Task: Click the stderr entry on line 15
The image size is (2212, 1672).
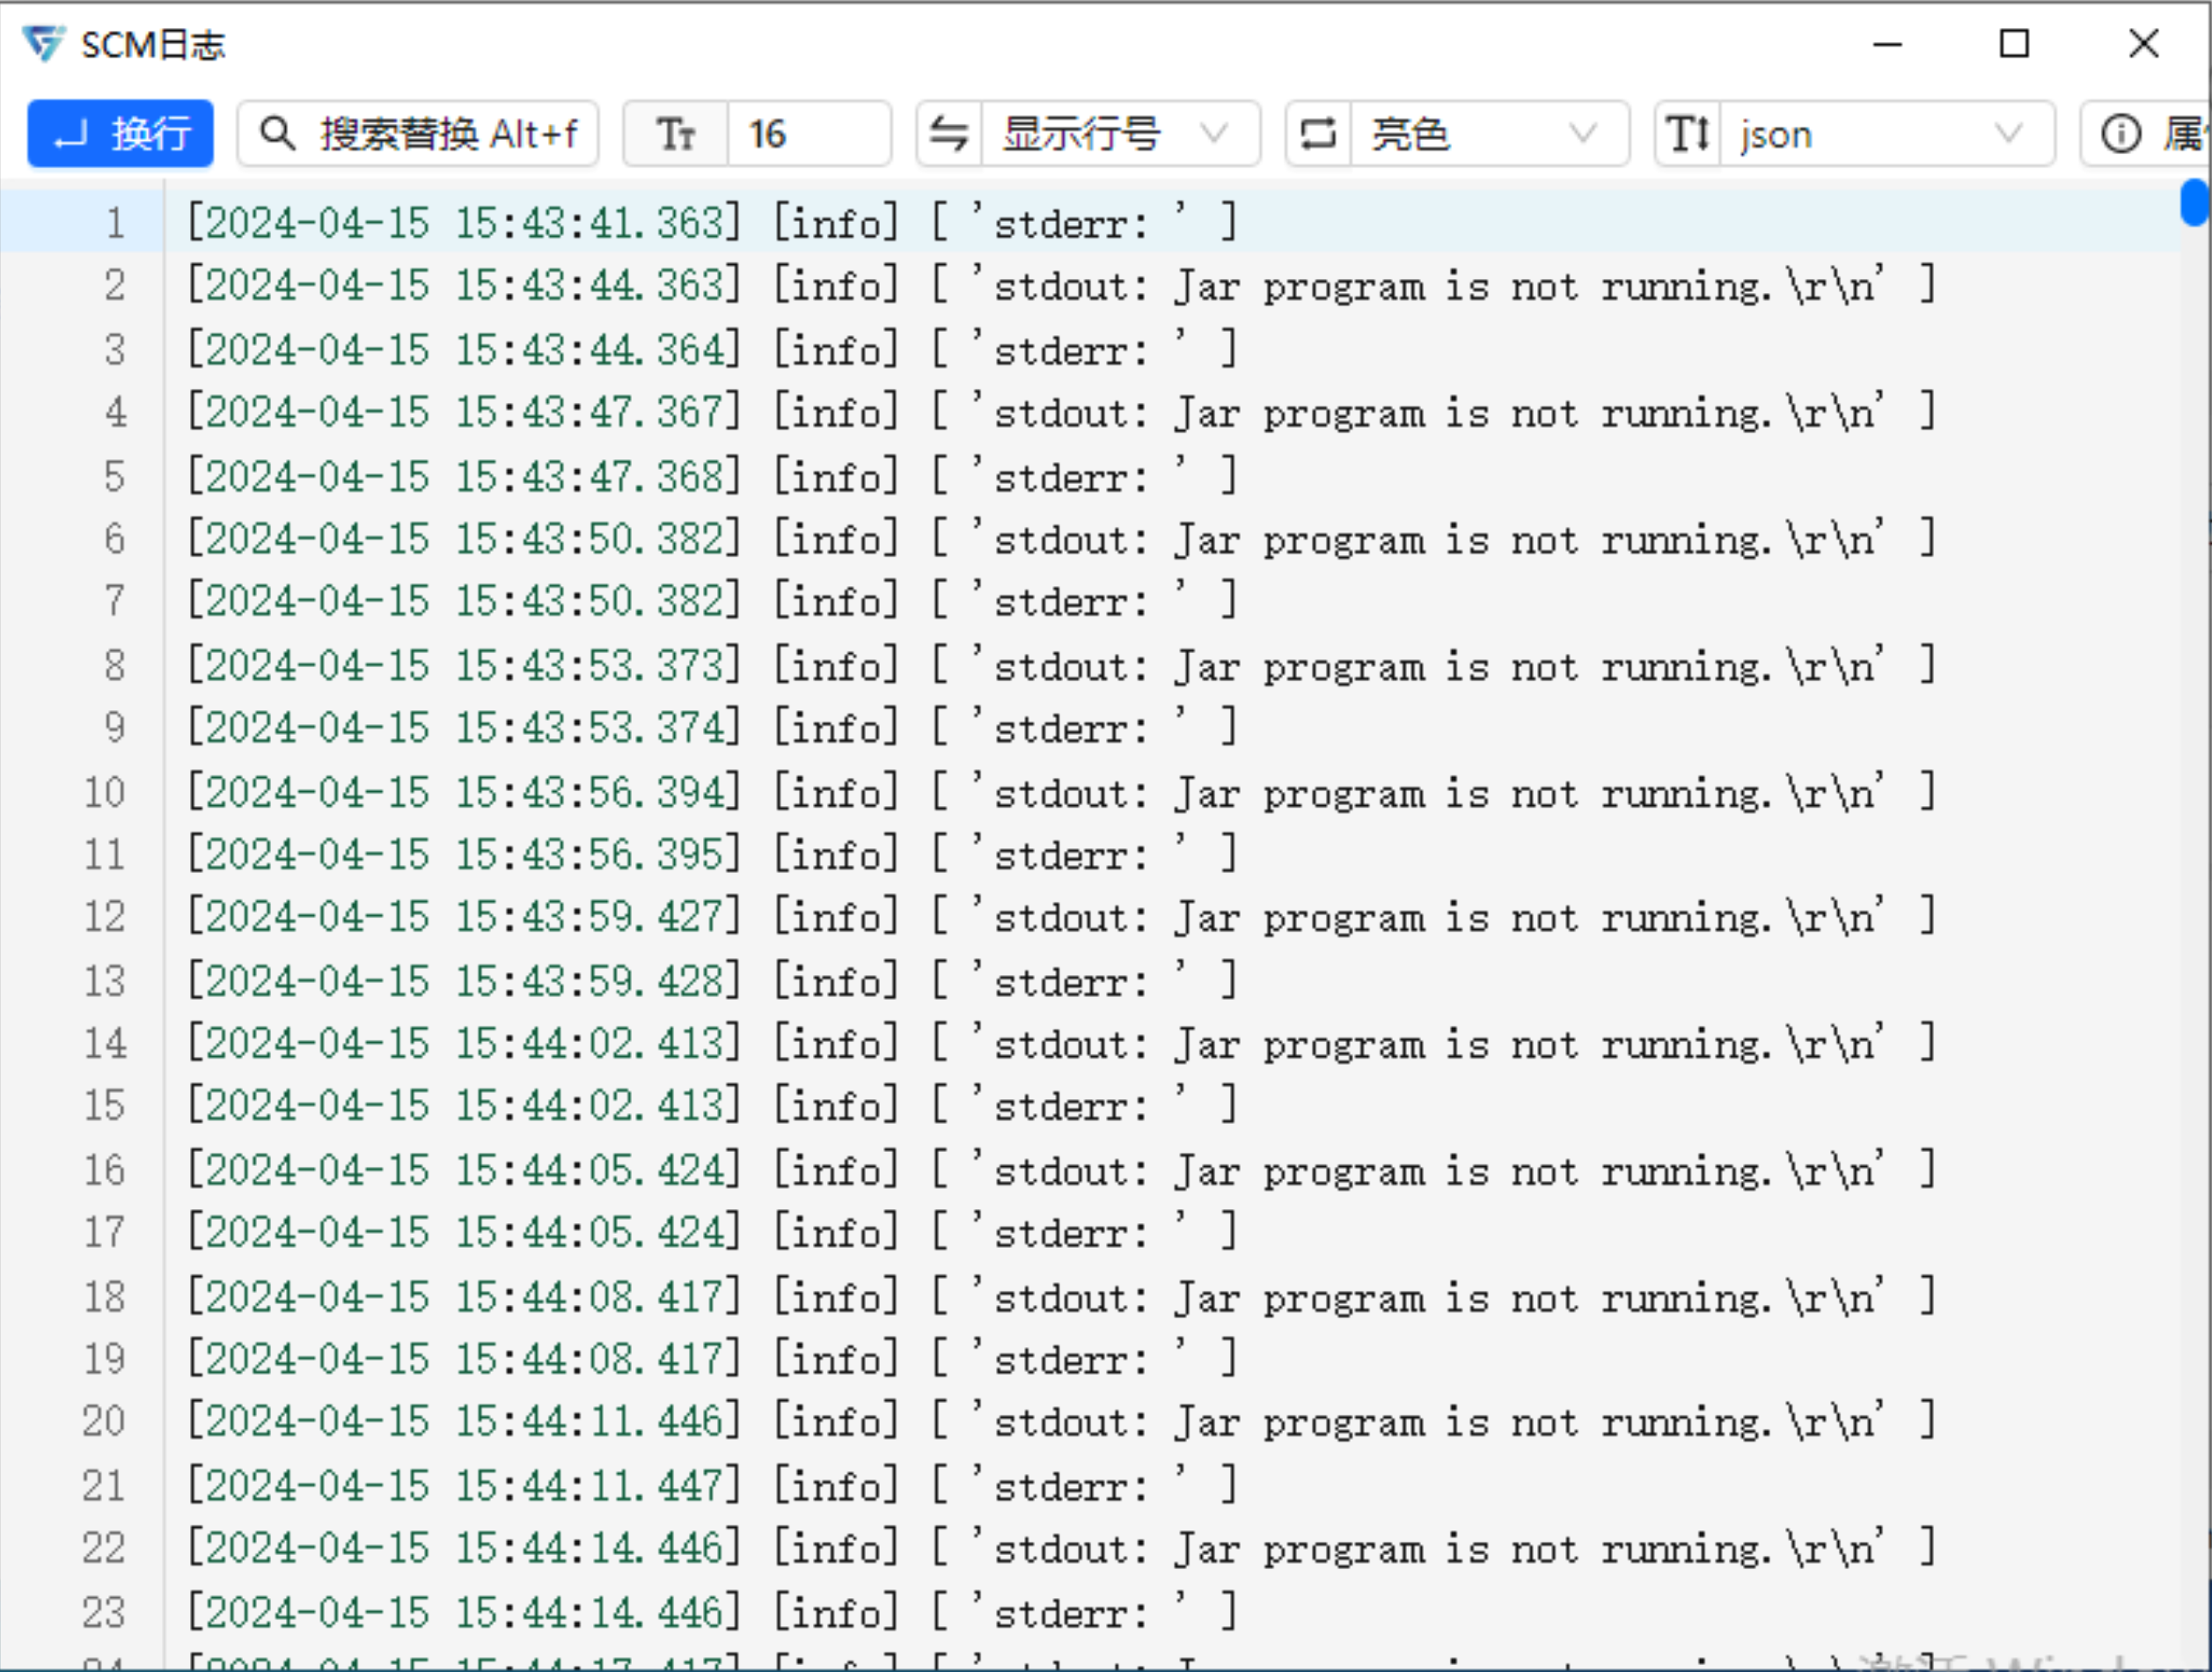Action: point(1070,1107)
